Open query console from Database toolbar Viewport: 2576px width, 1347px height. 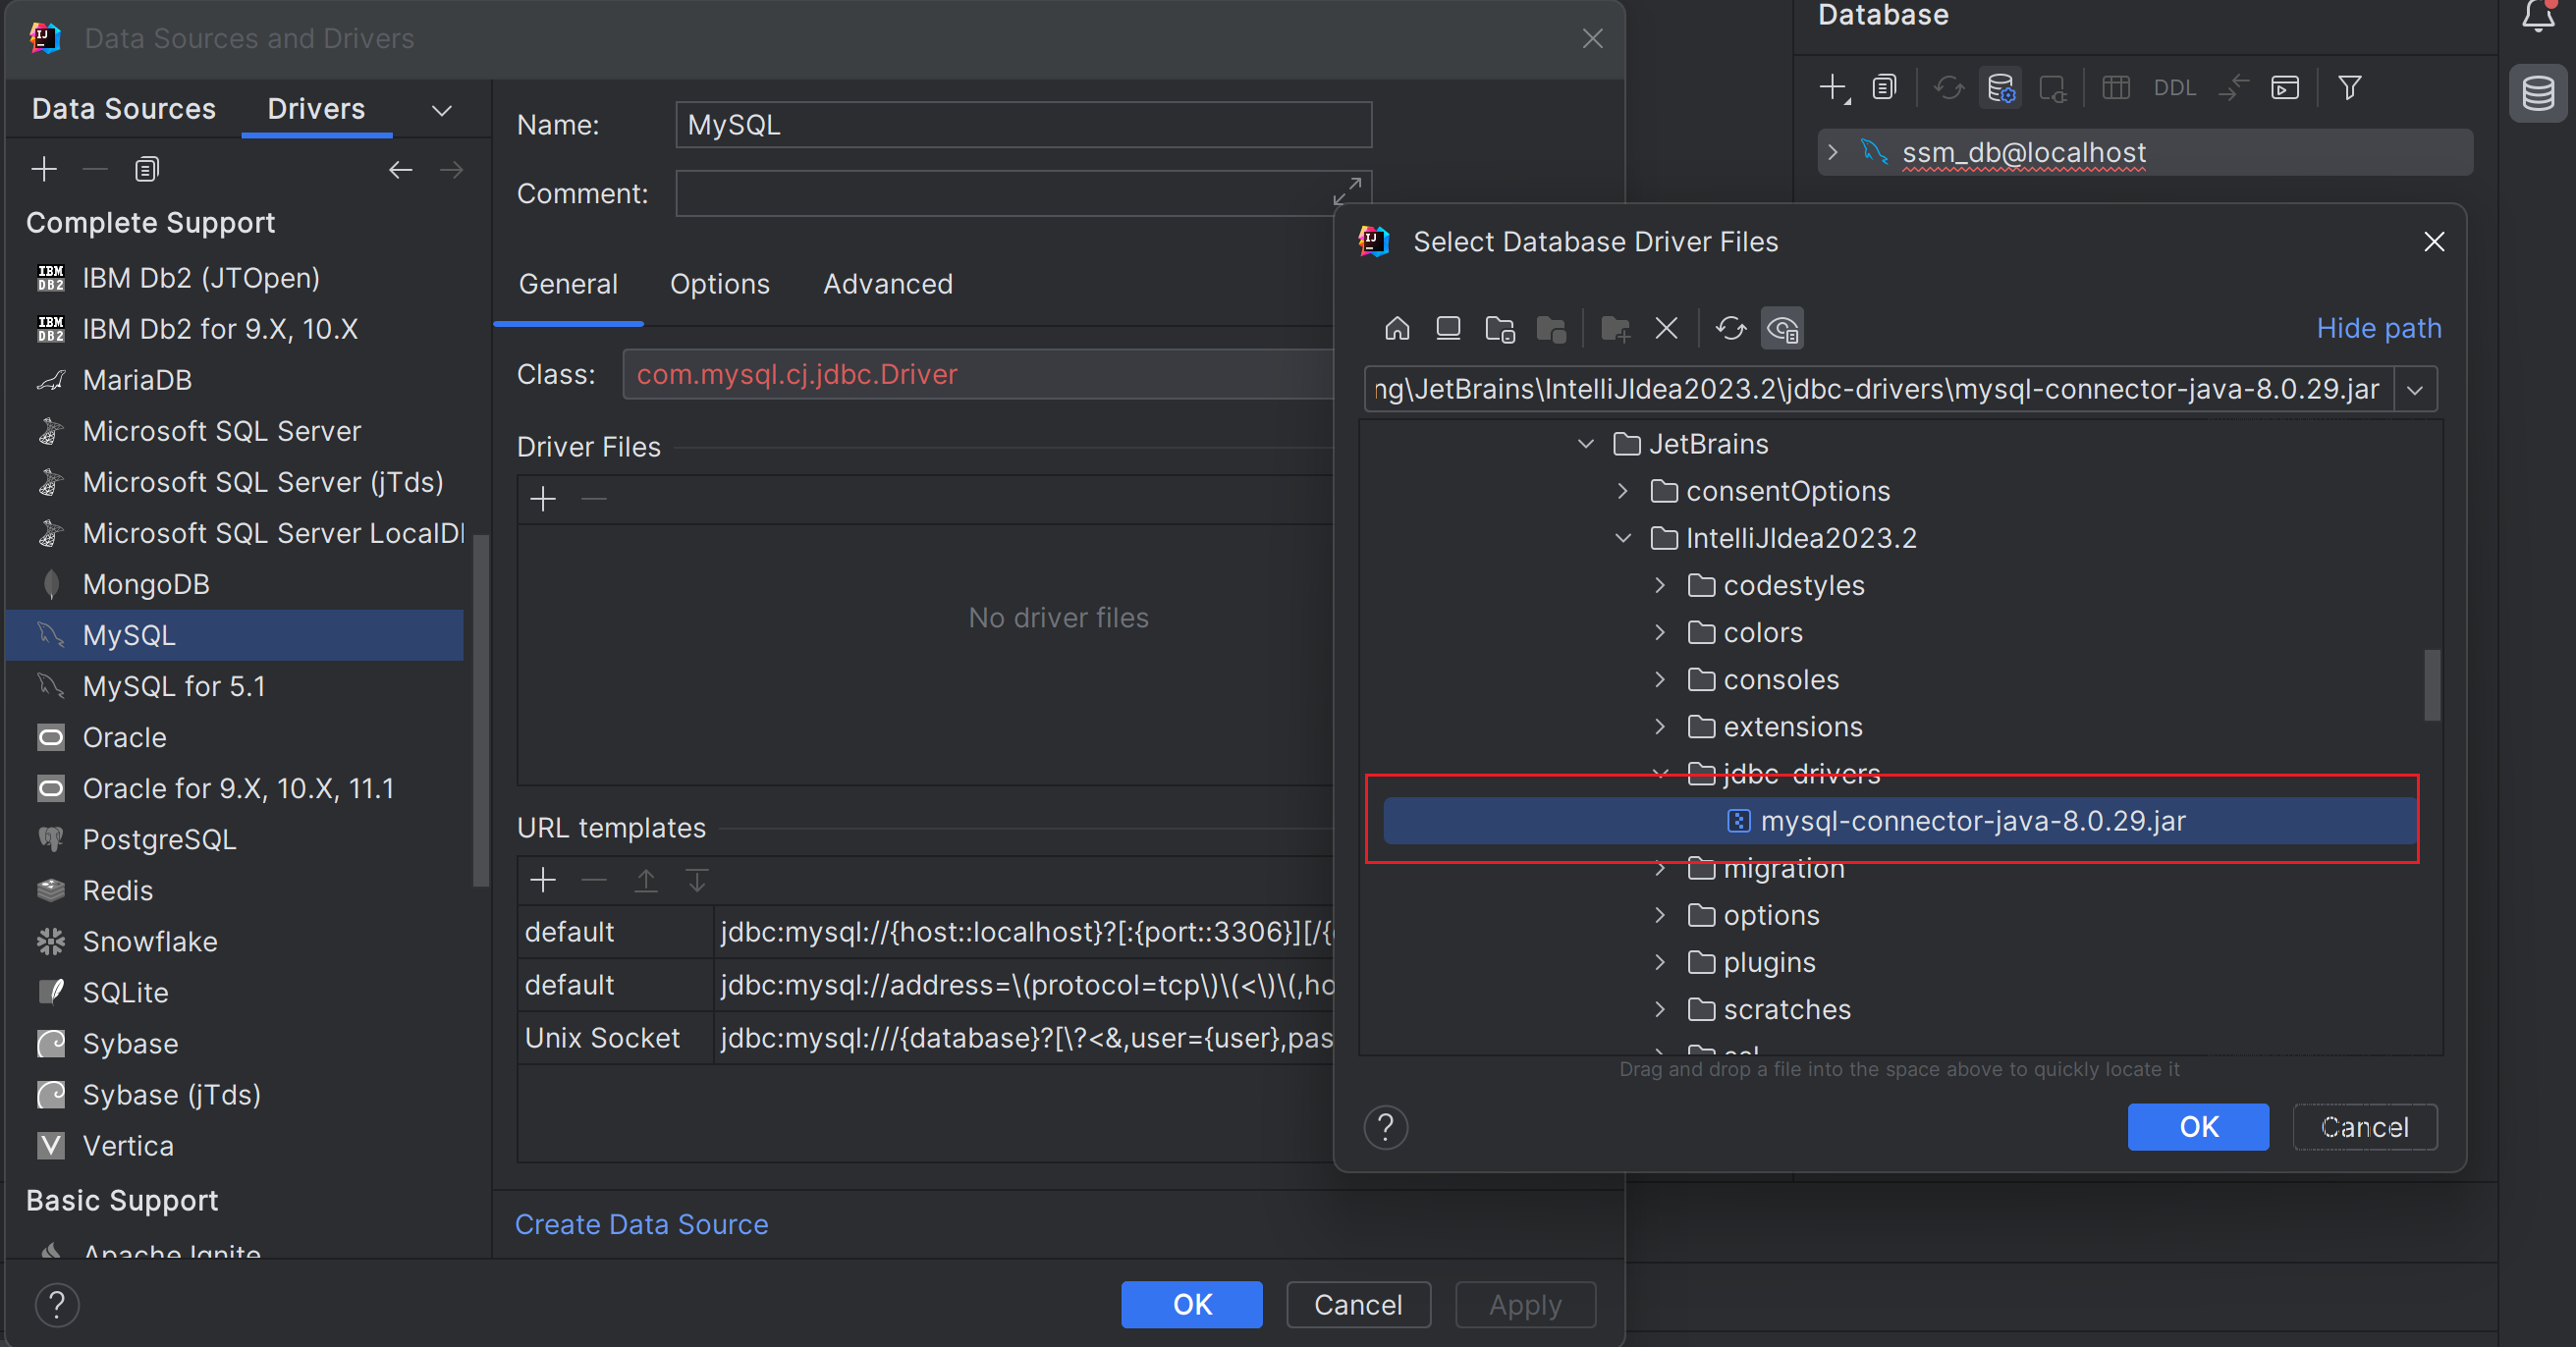pos(2285,88)
